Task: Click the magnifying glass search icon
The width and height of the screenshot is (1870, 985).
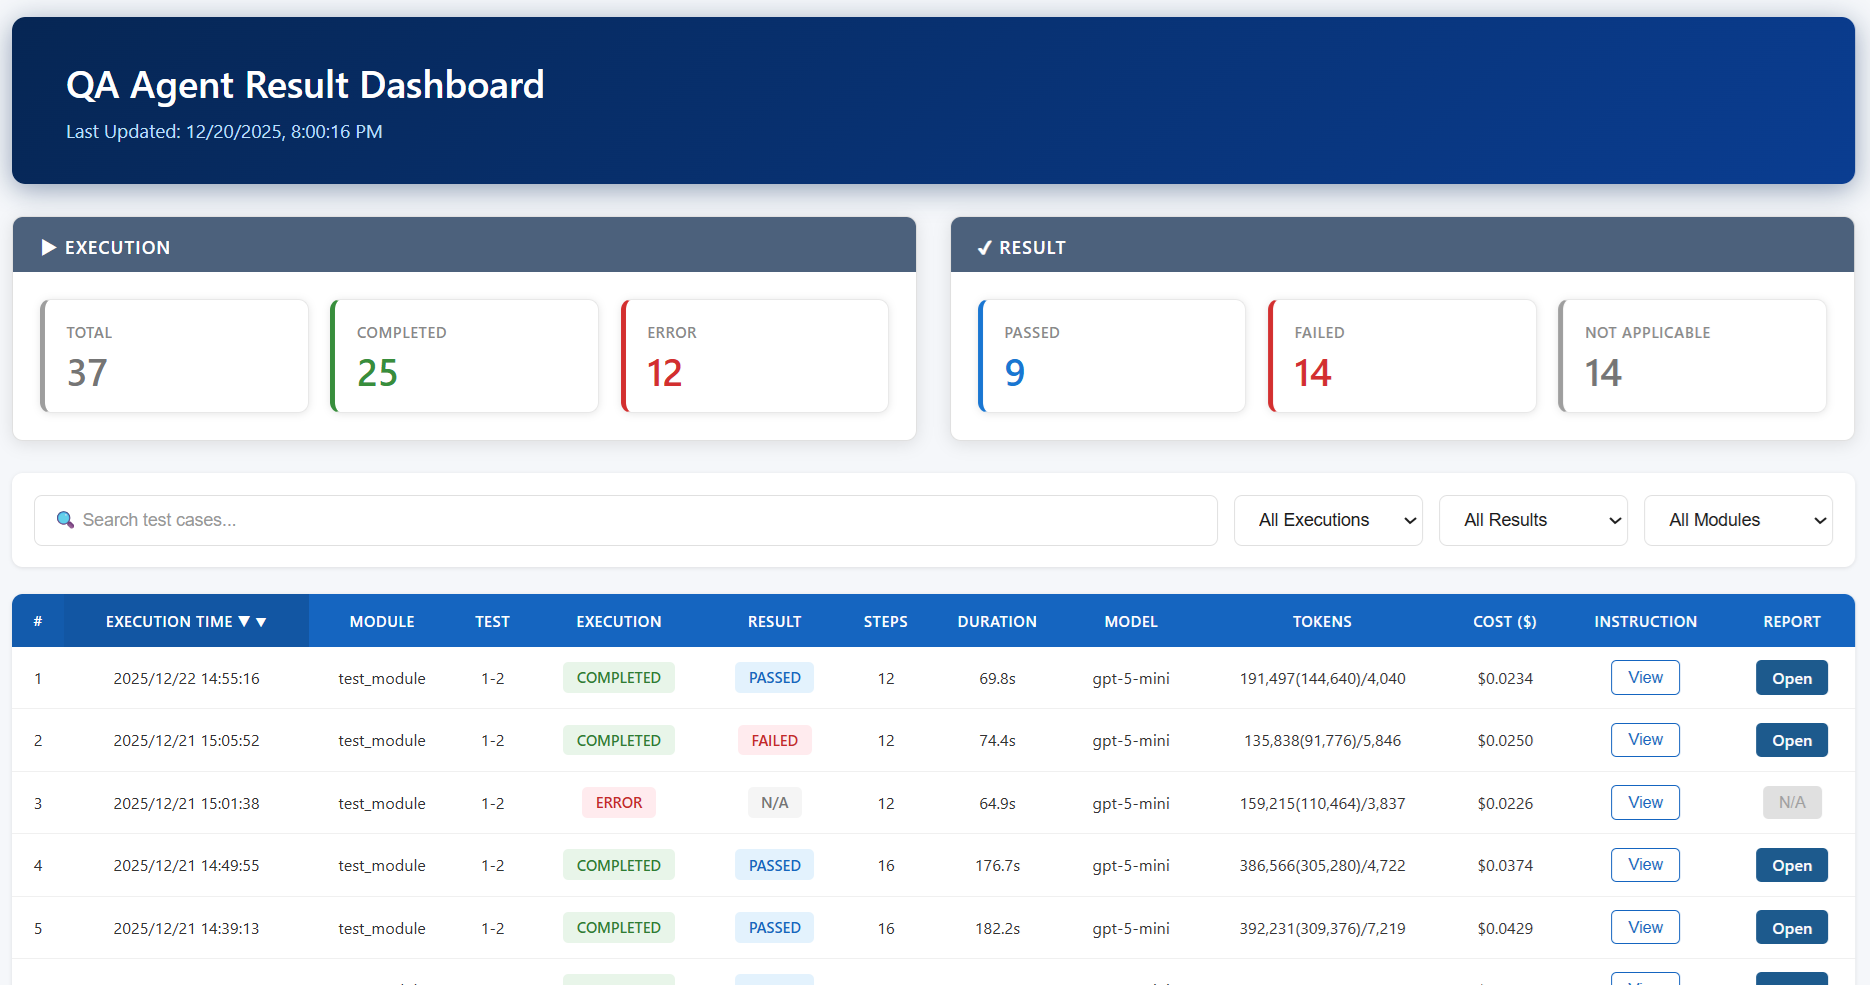Action: [x=65, y=520]
